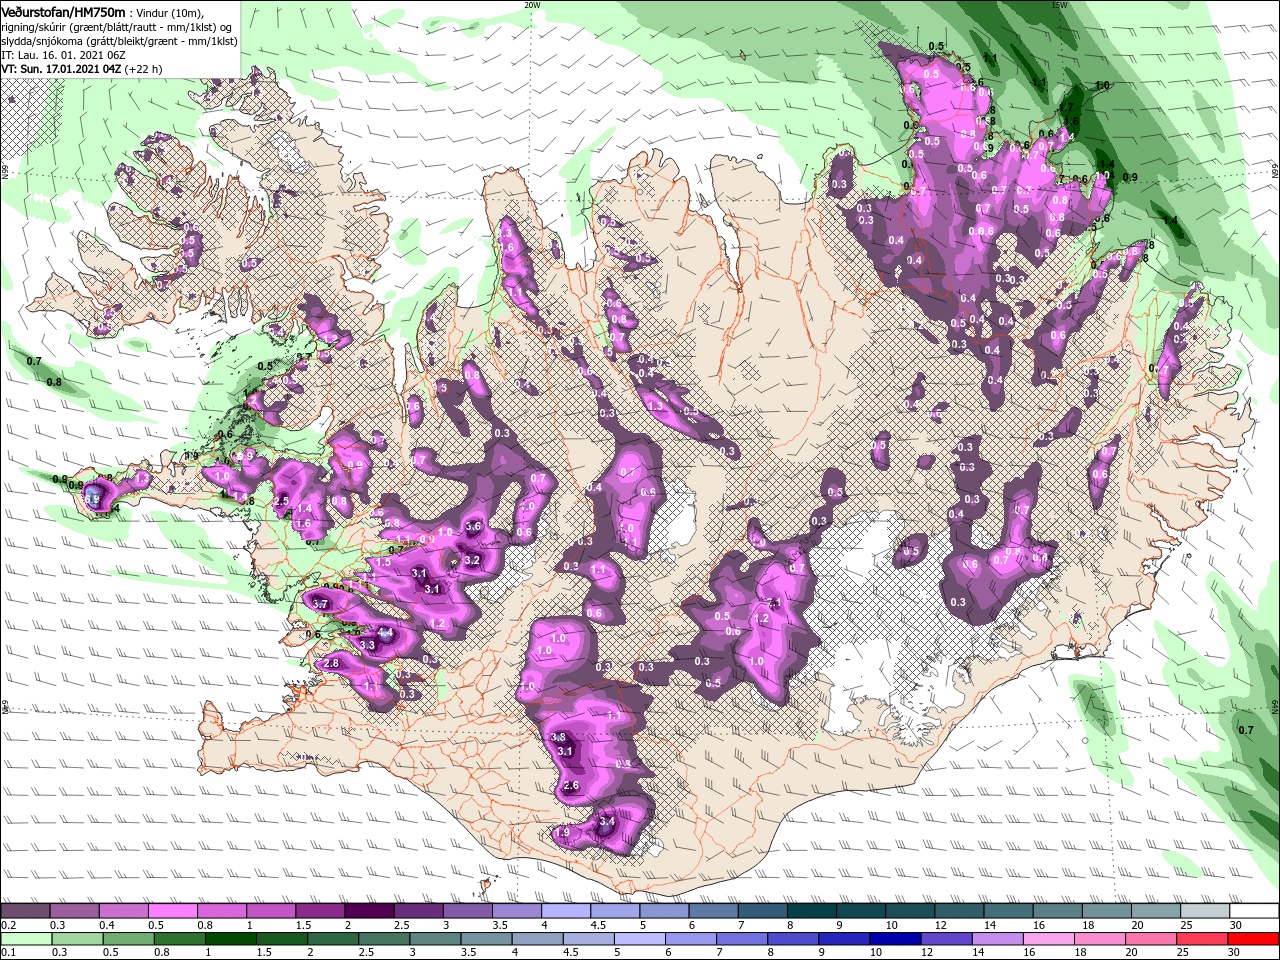
Task: Click the darkest green rain swatch between 1 and 1.5
Action: coord(230,938)
